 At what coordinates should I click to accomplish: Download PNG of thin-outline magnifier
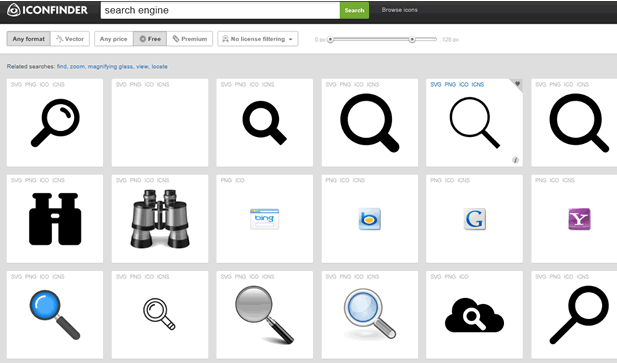click(x=450, y=85)
